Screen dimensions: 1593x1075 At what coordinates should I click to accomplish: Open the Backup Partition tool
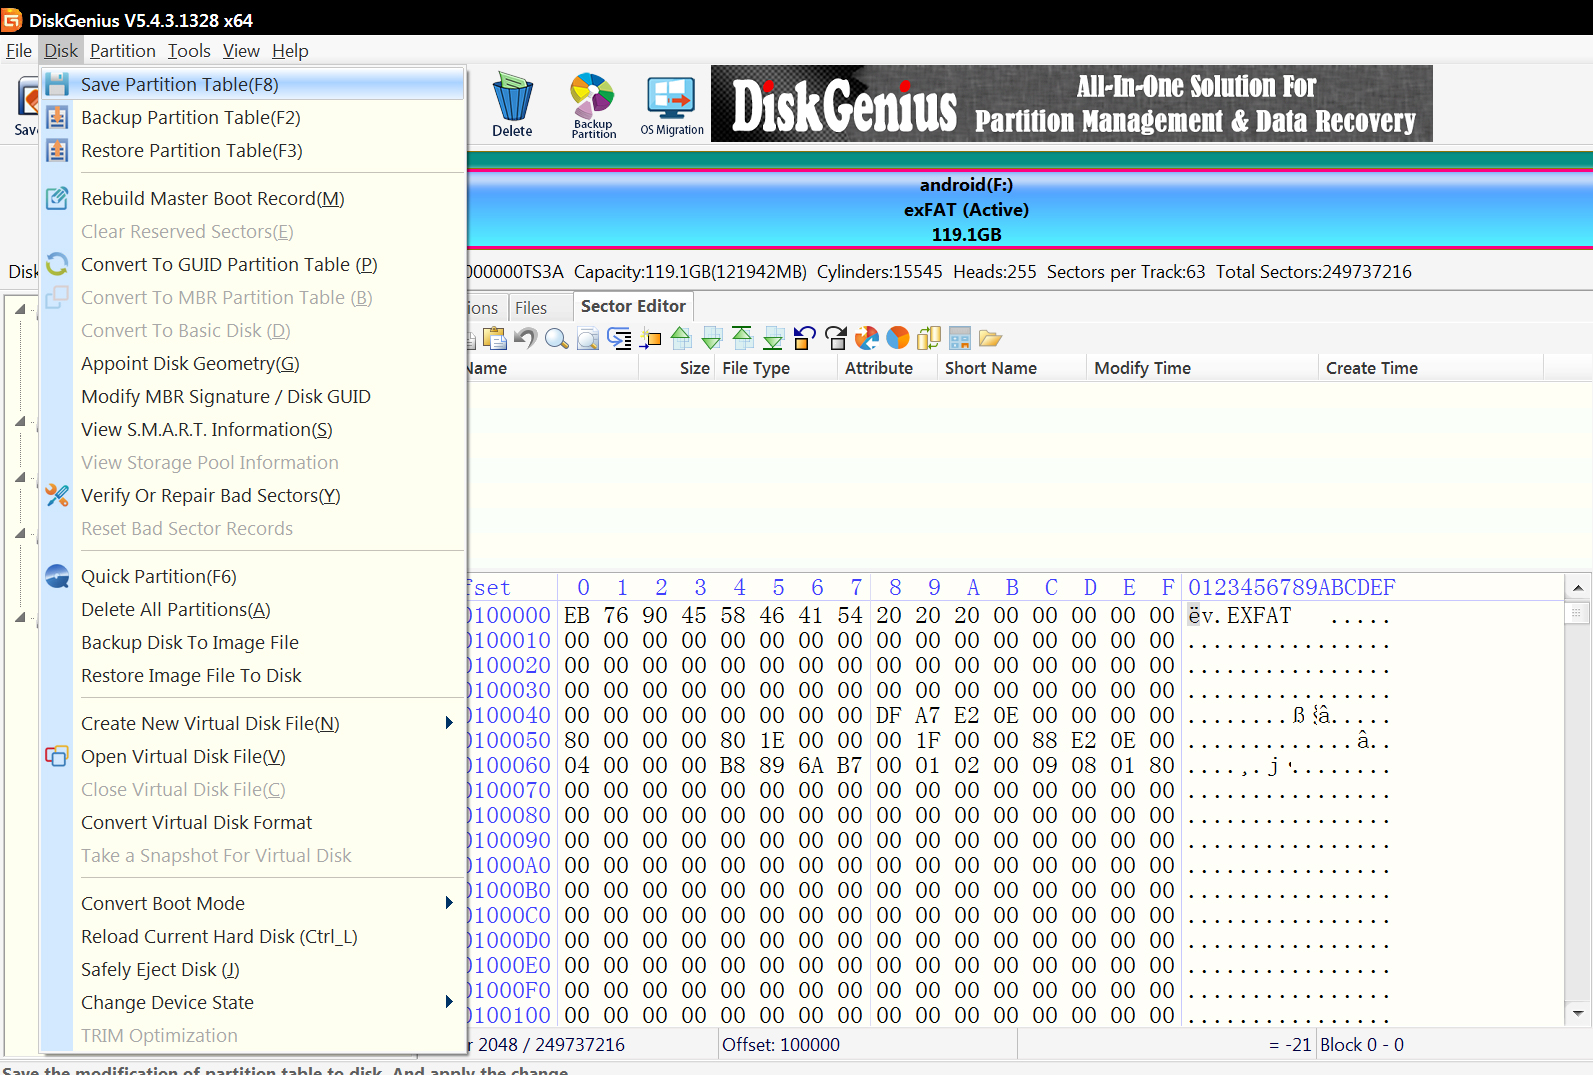593,104
